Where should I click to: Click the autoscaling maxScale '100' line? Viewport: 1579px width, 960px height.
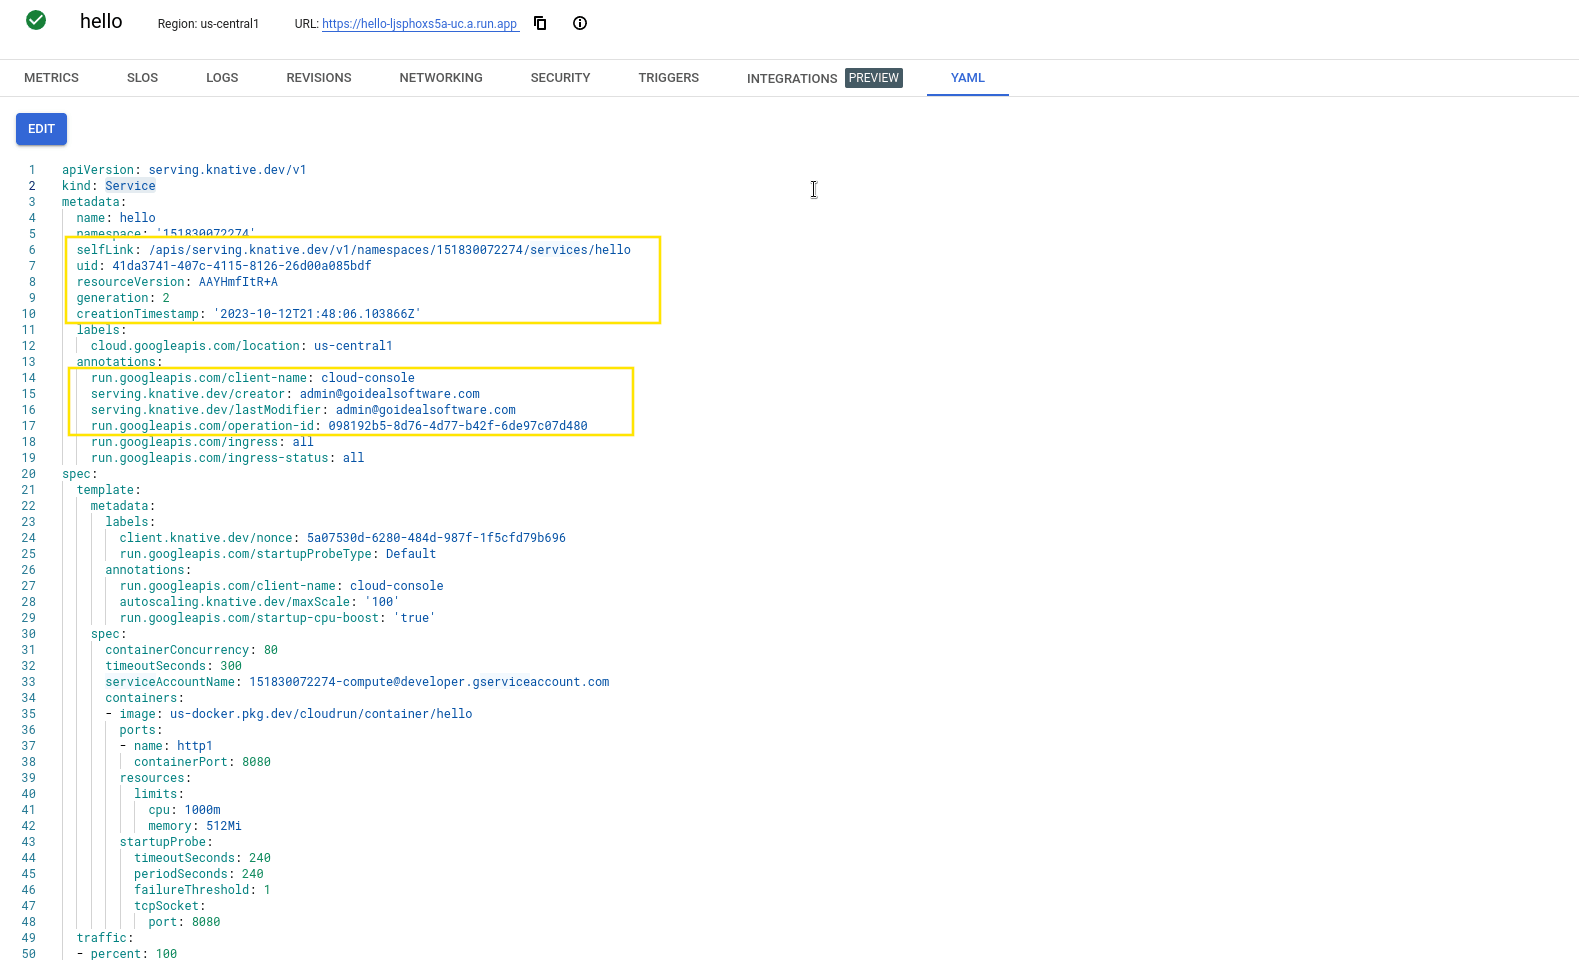point(260,602)
